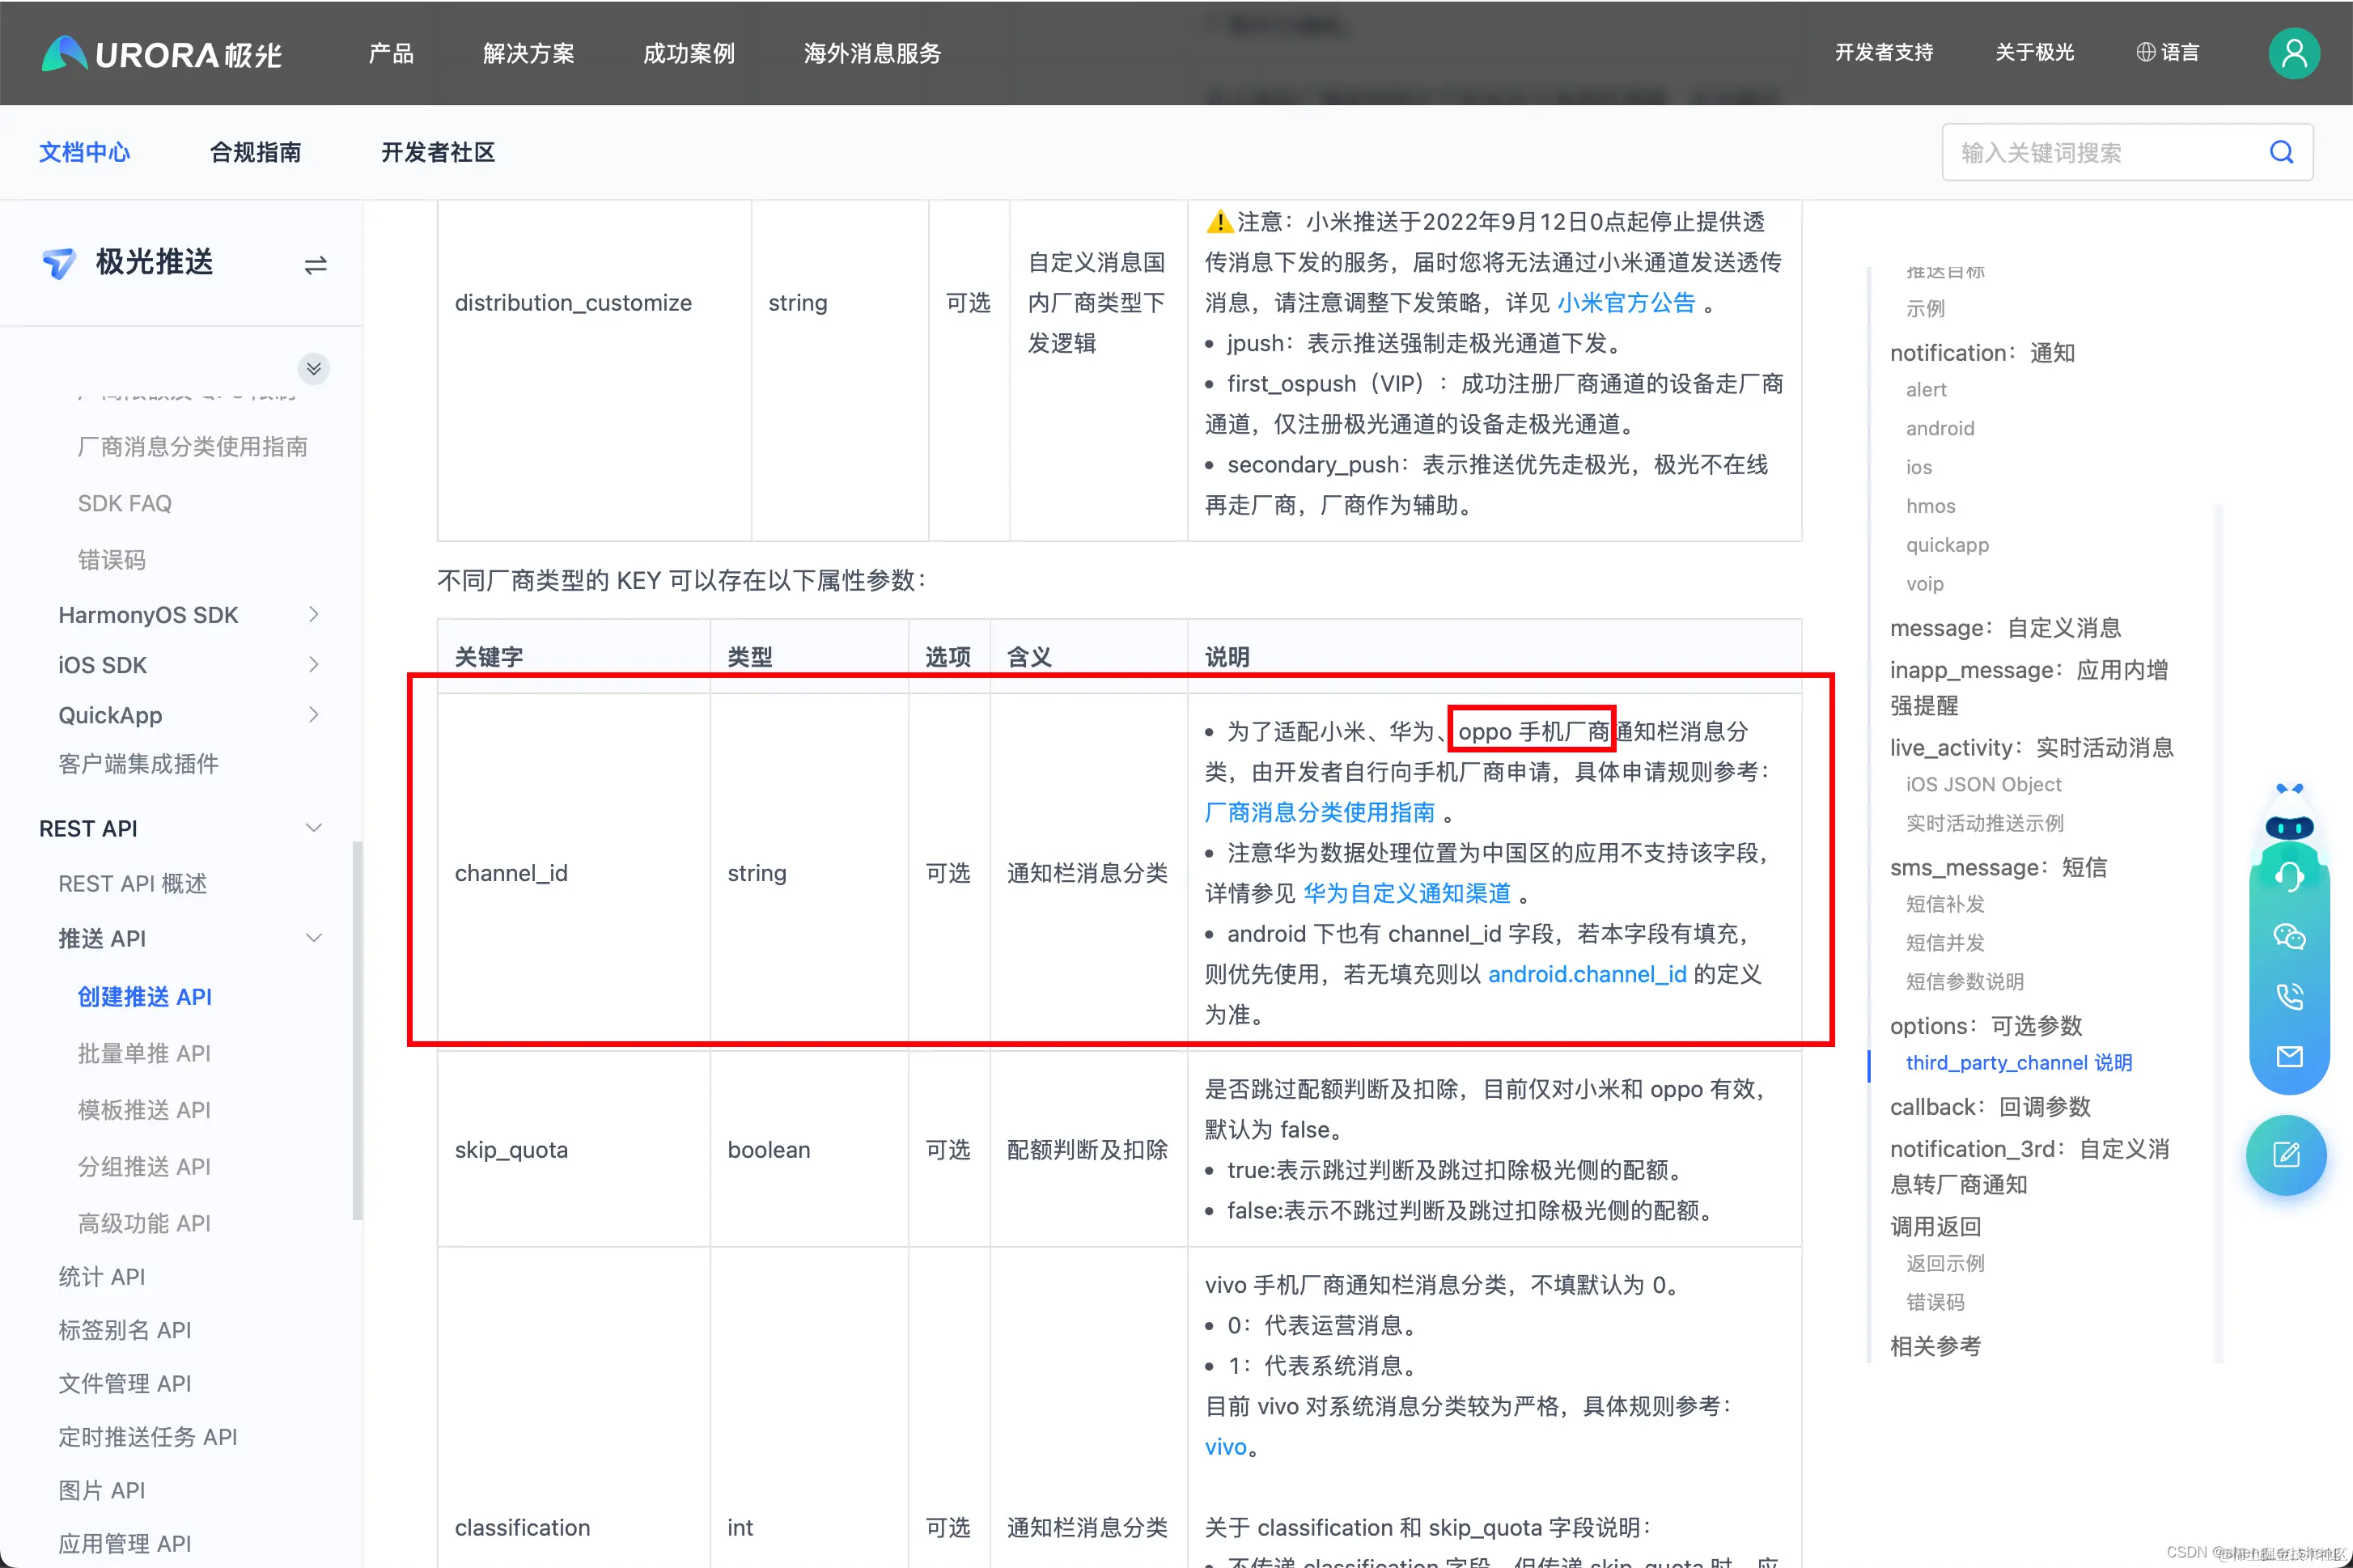Click the search magnifier icon
This screenshot has height=1568, width=2353.
pos(2281,151)
